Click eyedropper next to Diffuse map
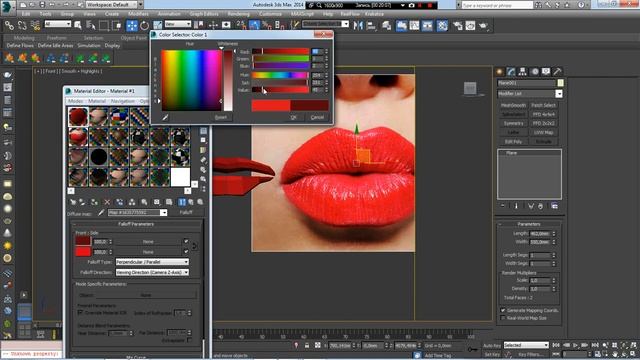640x360 pixels. pyautogui.click(x=102, y=213)
